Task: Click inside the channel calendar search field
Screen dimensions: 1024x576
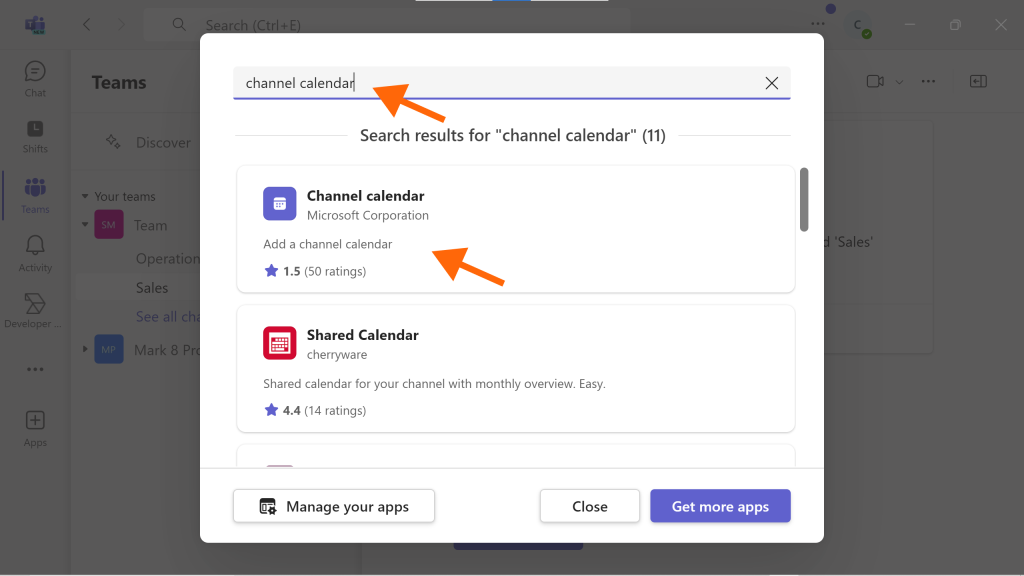Action: point(498,83)
